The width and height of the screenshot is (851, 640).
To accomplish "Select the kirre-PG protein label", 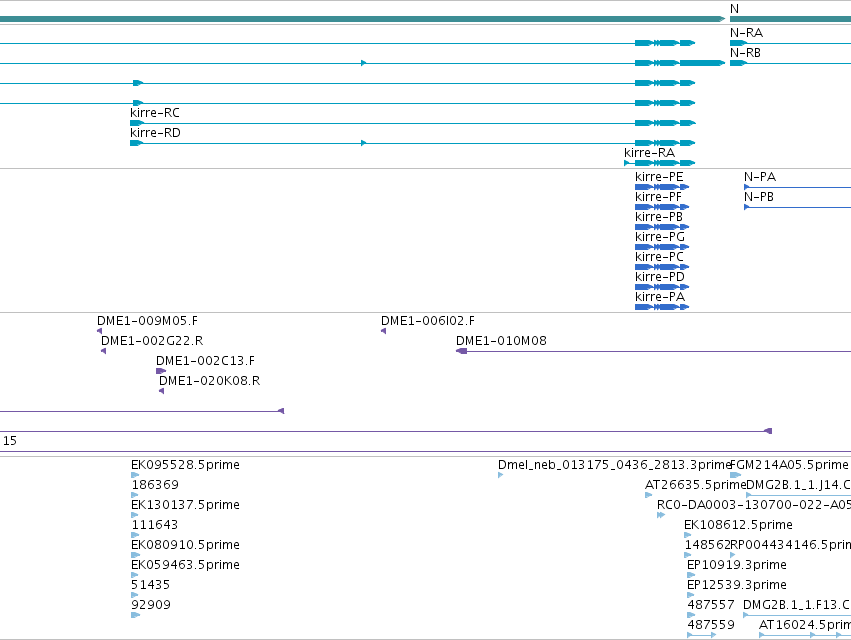I will tap(659, 237).
